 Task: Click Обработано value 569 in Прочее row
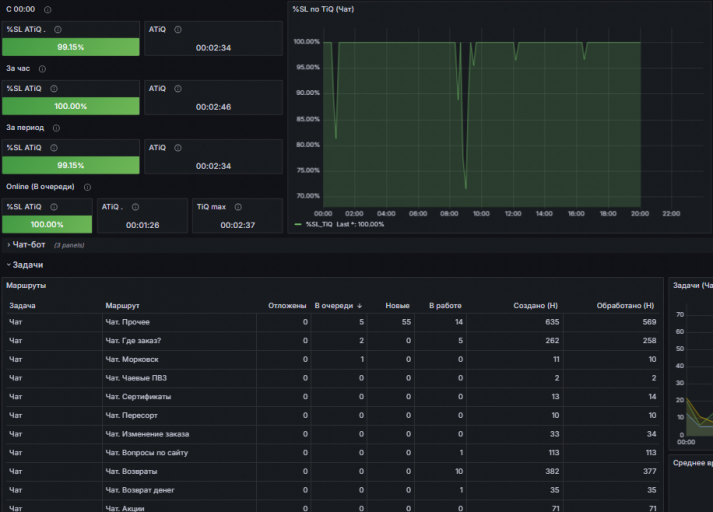pyautogui.click(x=649, y=322)
